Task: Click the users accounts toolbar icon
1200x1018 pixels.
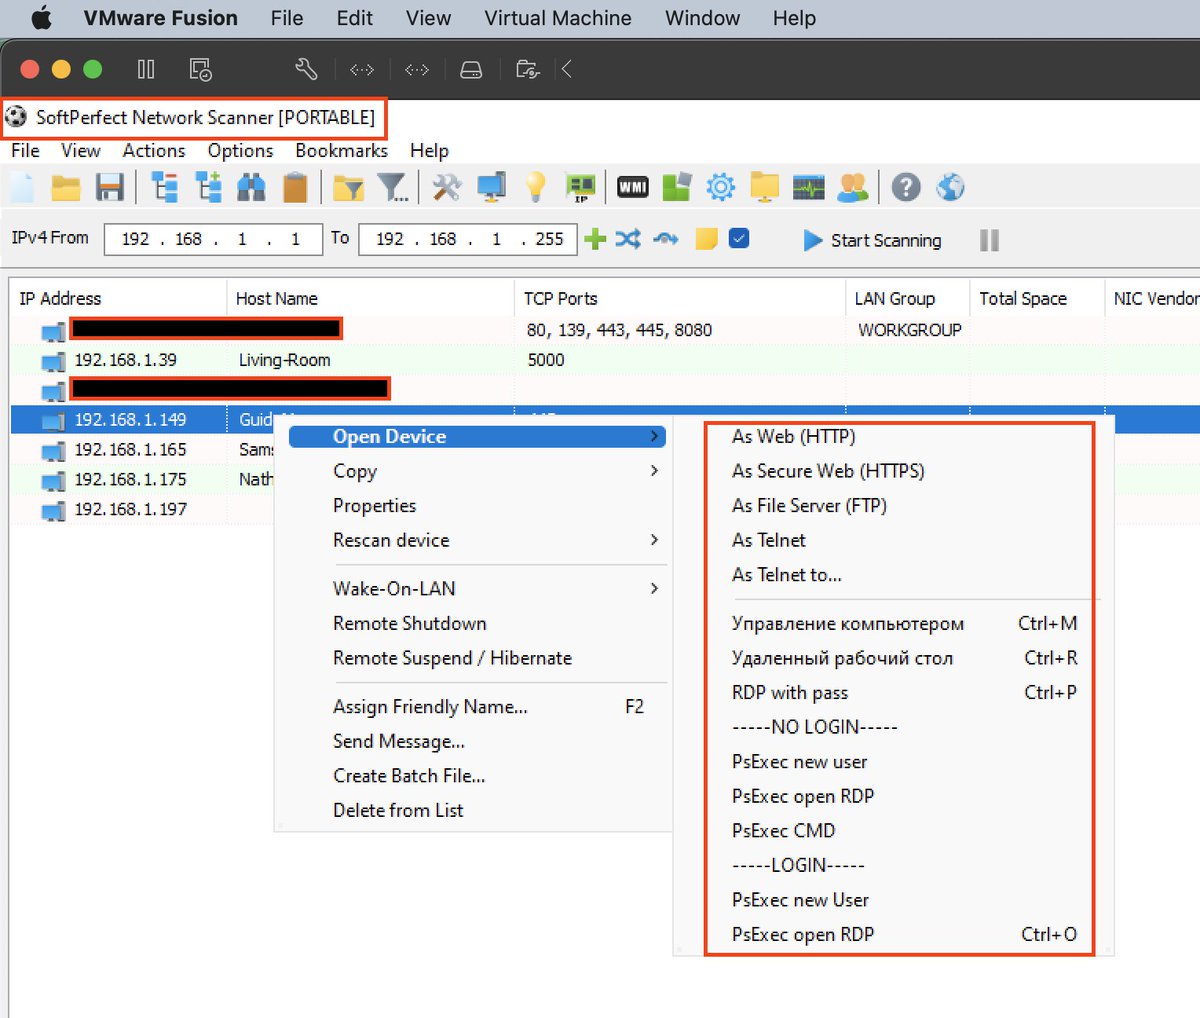Action: [852, 187]
